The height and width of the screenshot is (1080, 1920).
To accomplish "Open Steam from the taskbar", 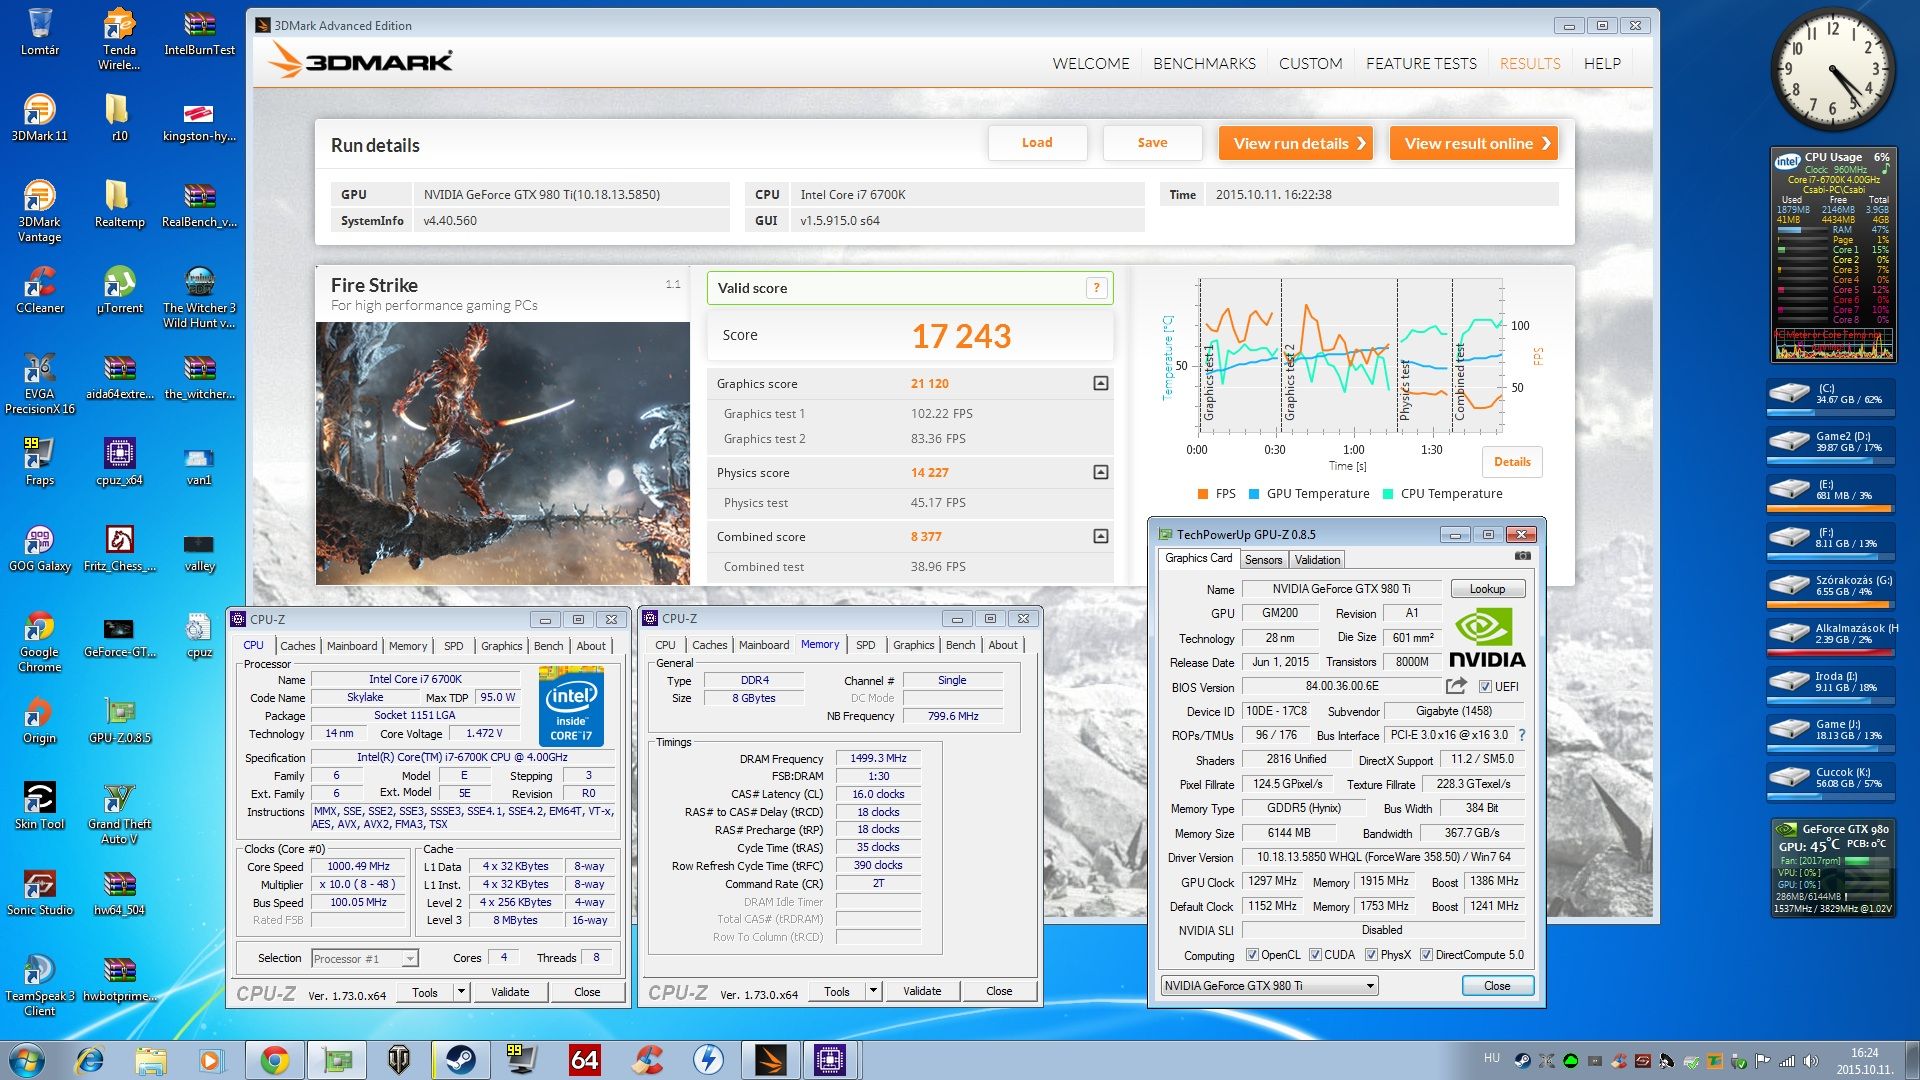I will pyautogui.click(x=460, y=1060).
